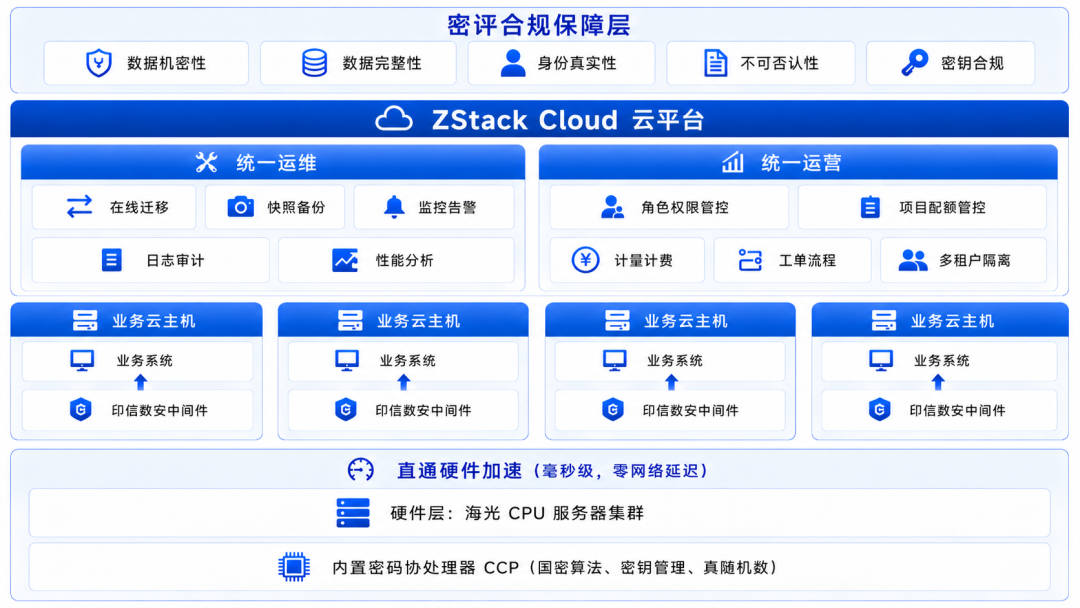Click the 日志审计 label
The image size is (1080, 608).
[x=175, y=260]
